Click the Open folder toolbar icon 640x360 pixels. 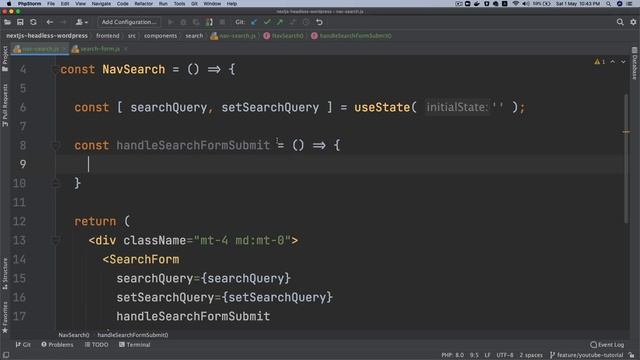7,22
